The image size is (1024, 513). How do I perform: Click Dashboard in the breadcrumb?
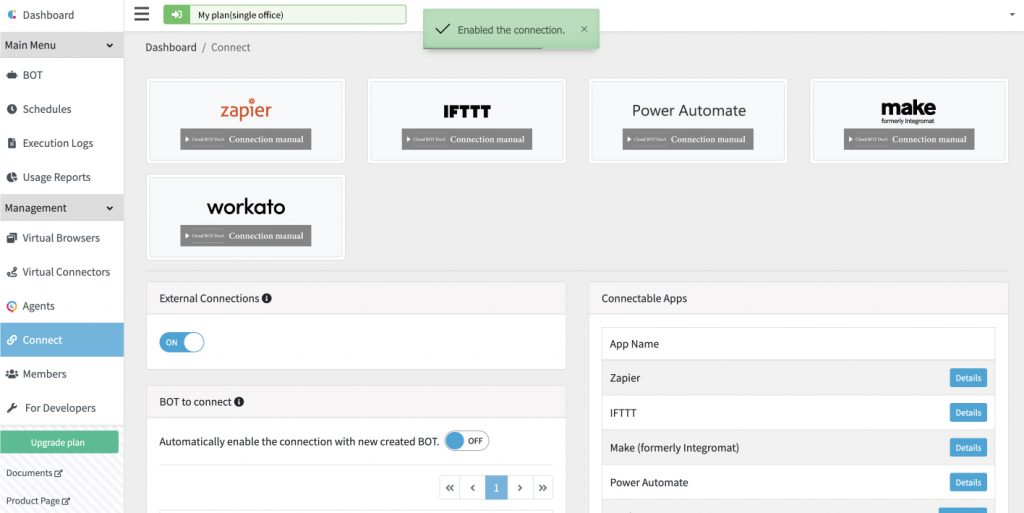click(x=171, y=47)
